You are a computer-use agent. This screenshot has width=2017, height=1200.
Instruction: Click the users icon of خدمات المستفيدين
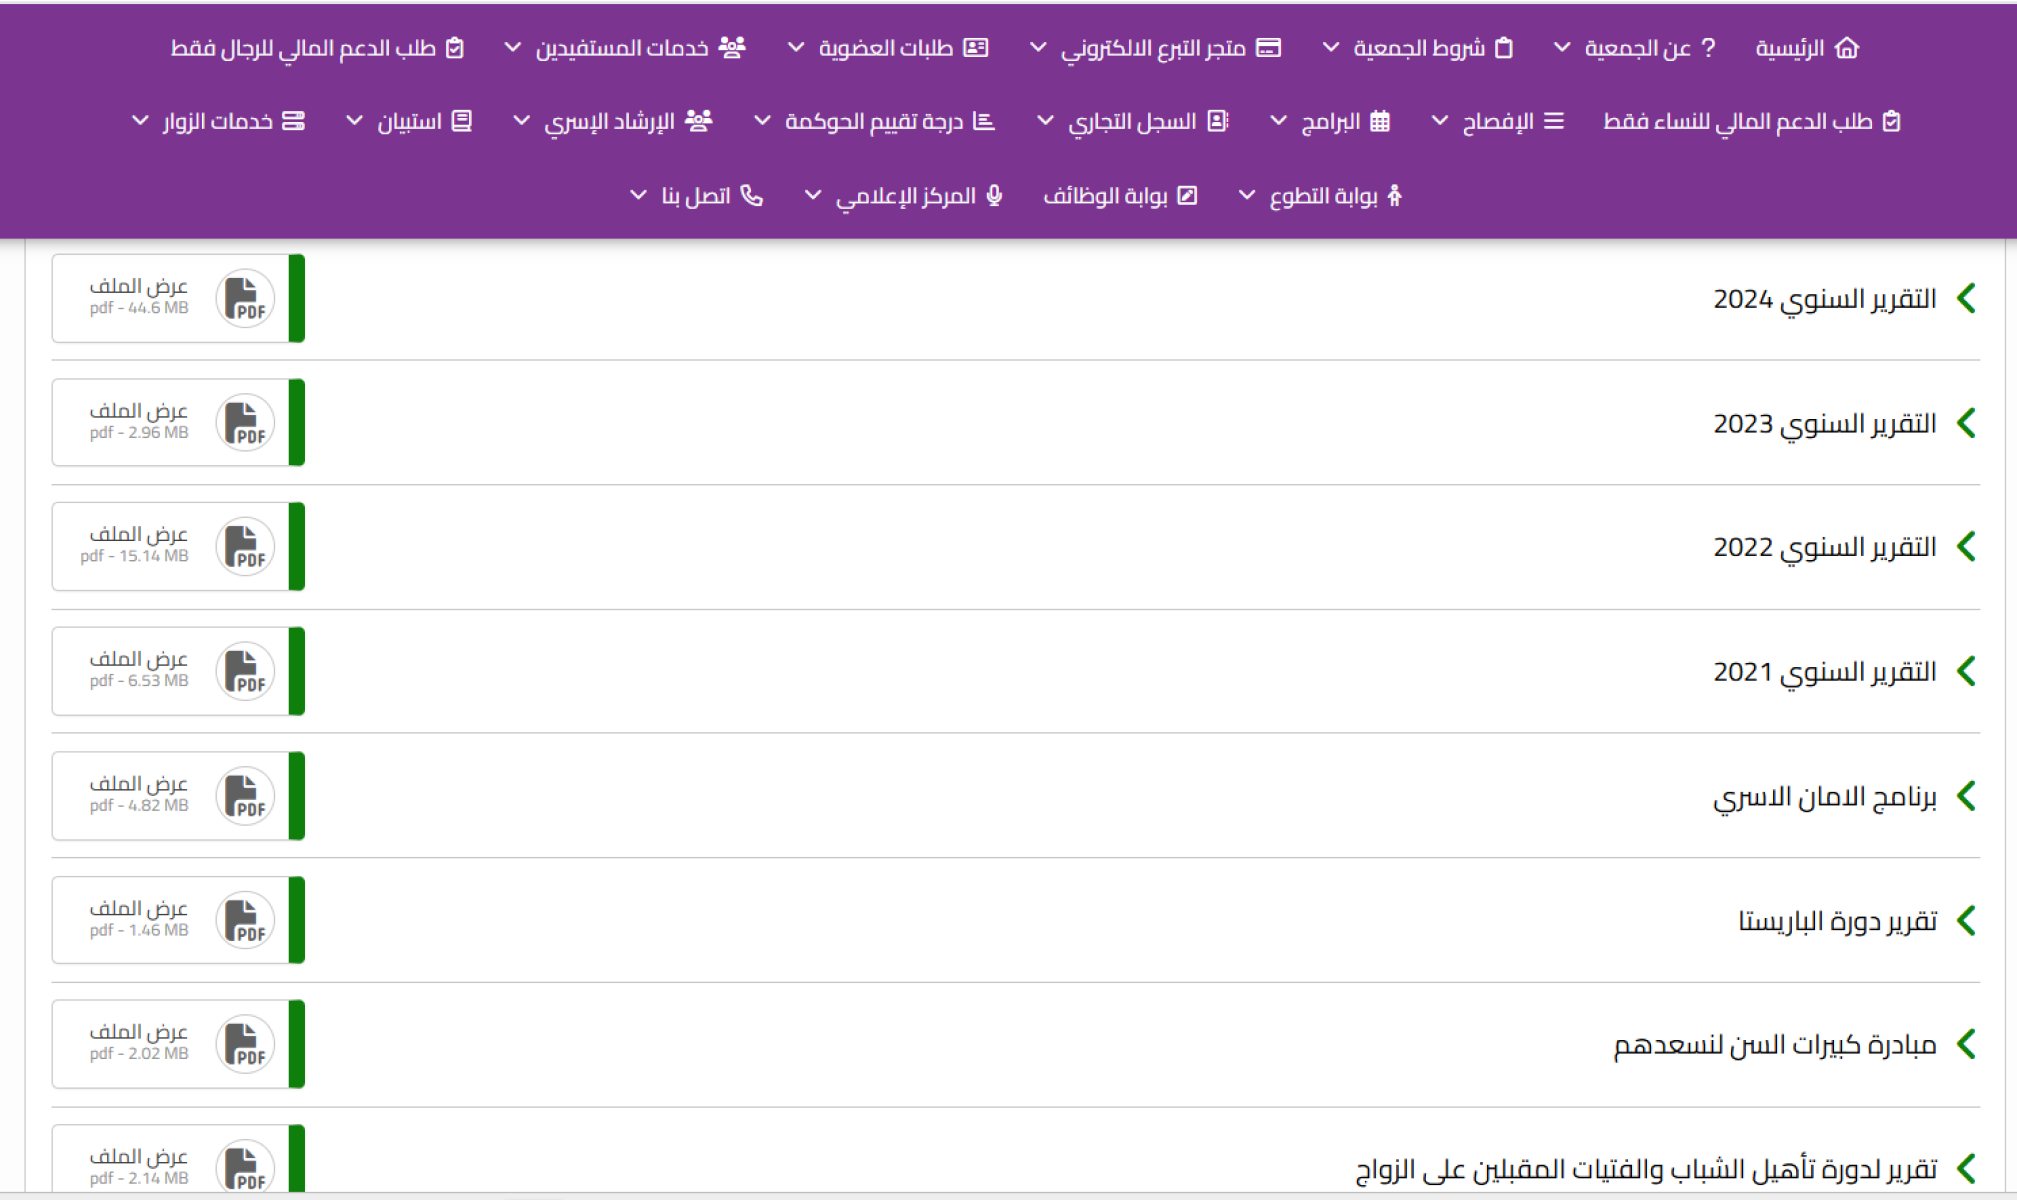[732, 48]
